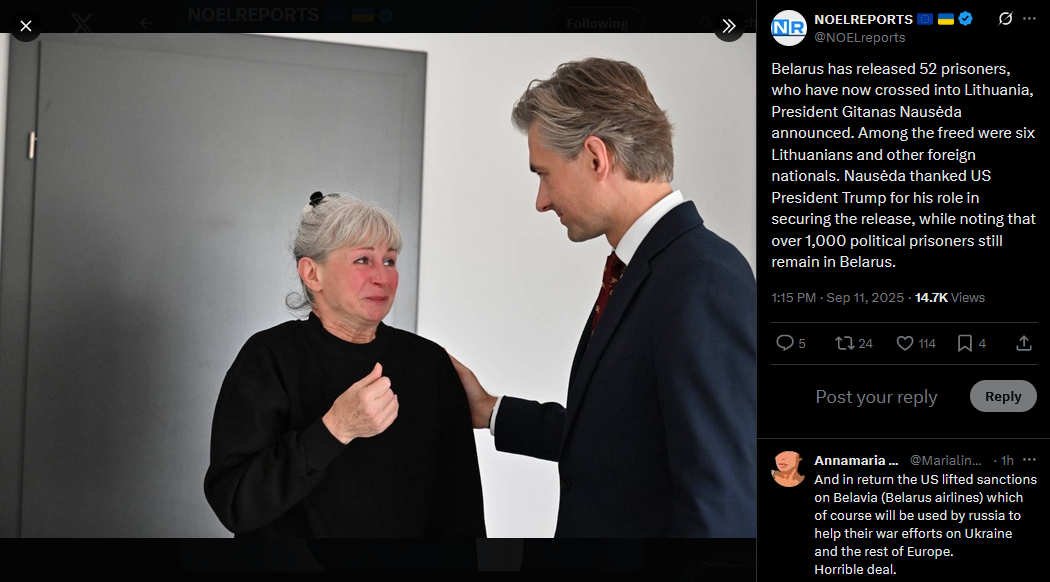Share the post via upload icon

(1023, 343)
